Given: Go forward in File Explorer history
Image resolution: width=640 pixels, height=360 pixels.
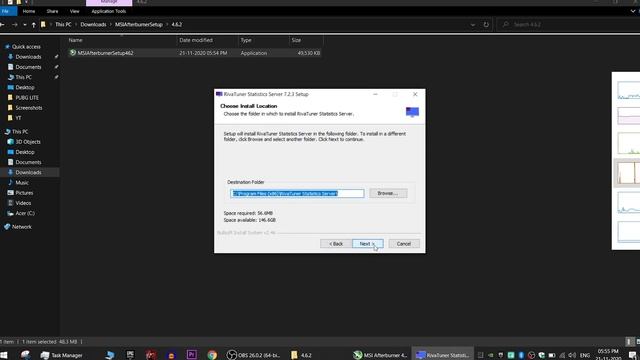Looking at the screenshot, I should (x=14, y=24).
